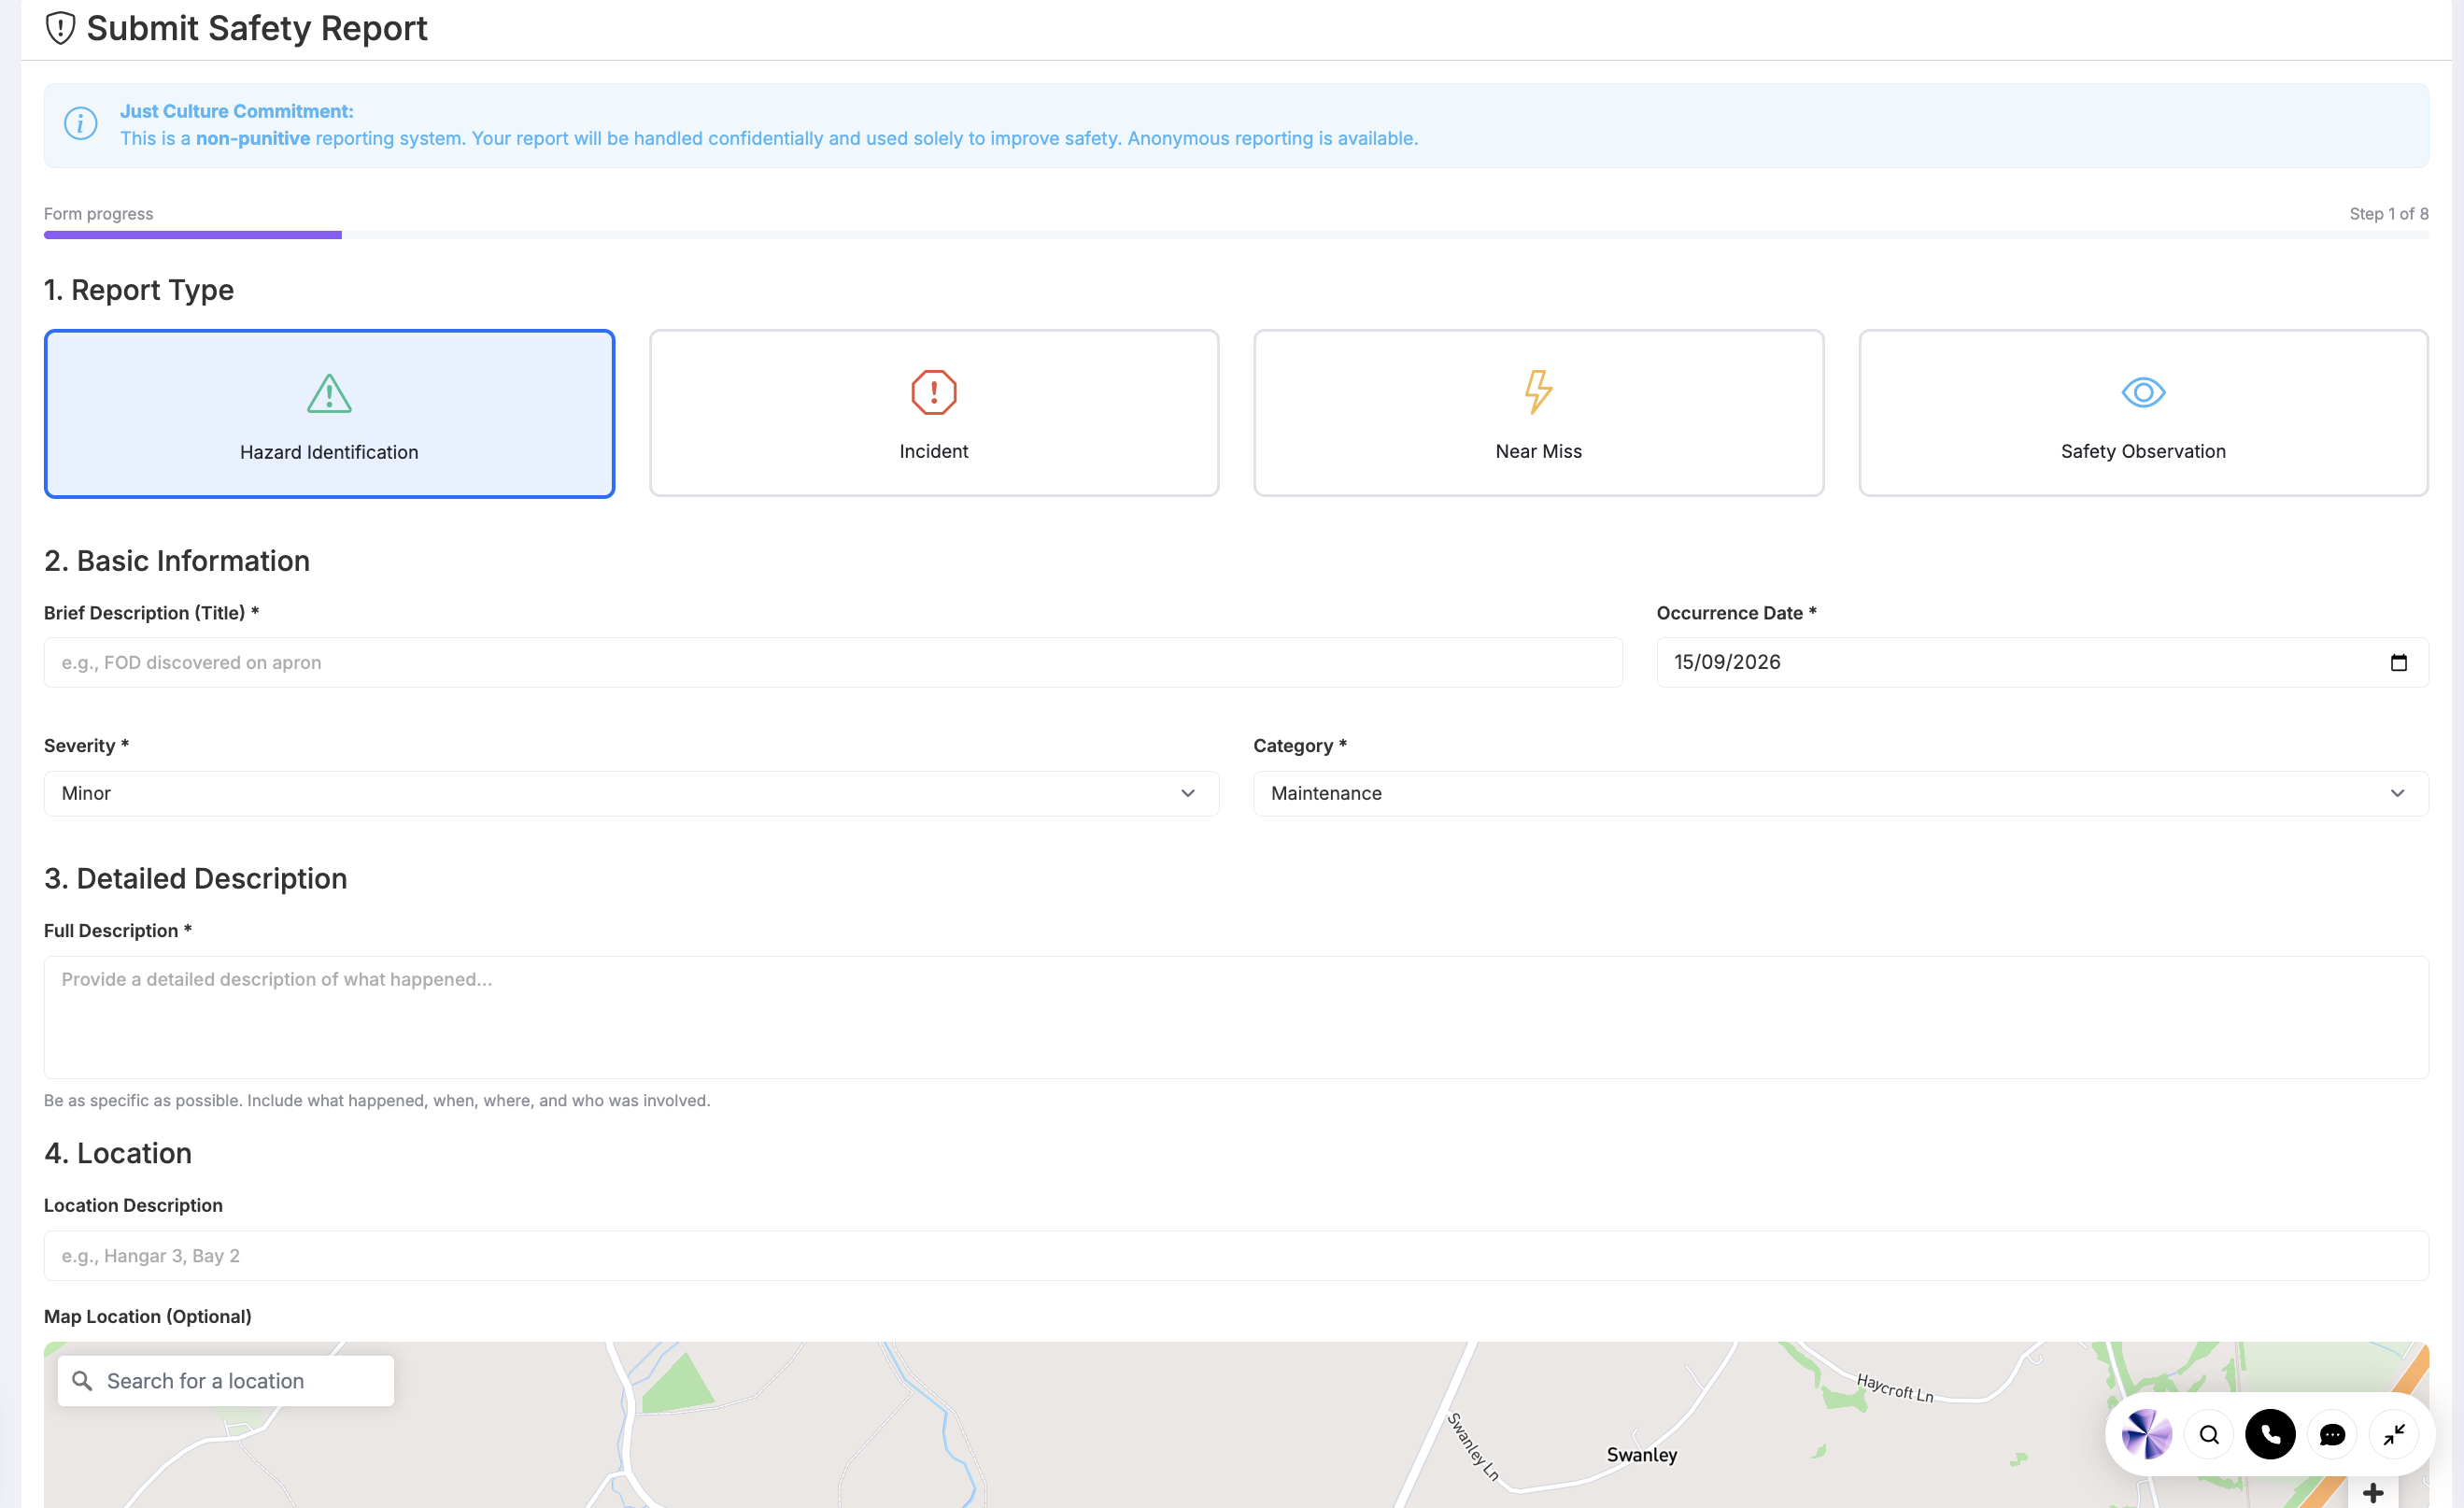Click the Form progress bar
Viewport: 2464px width, 1508px height.
point(1236,235)
